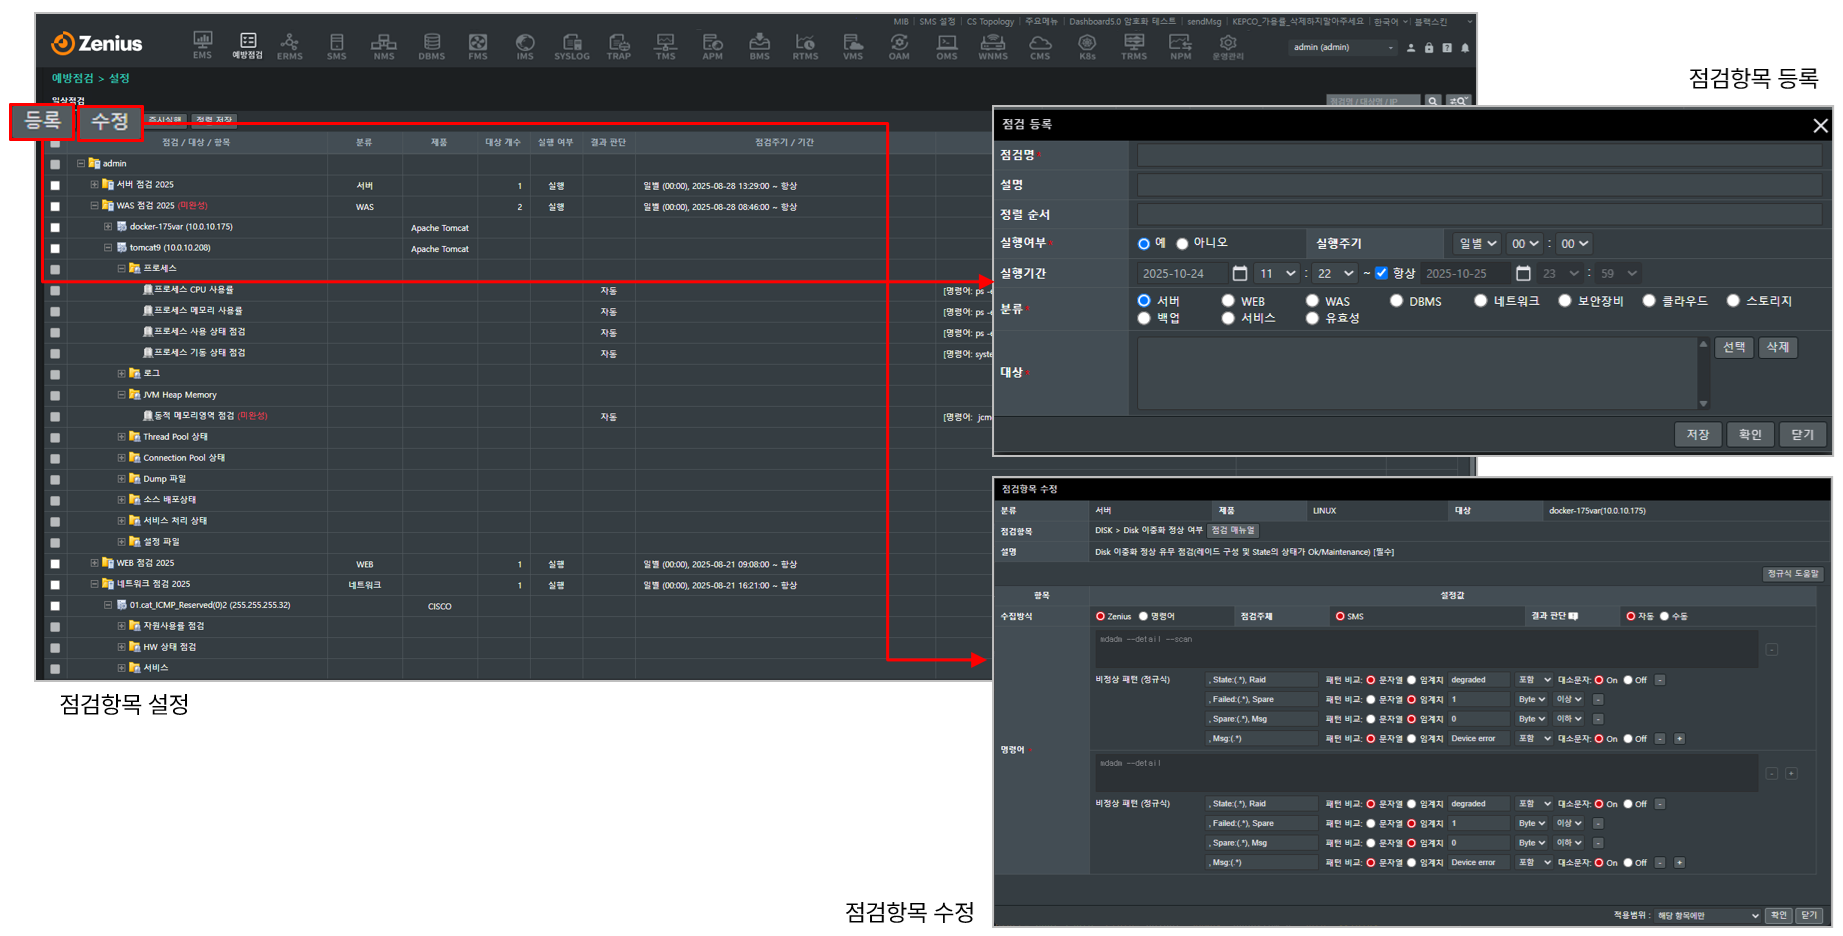
Task: Select the WAS category radio button
Action: [1312, 301]
